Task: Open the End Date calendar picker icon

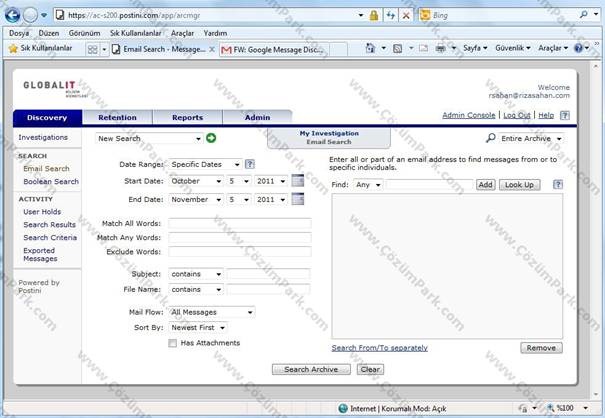Action: pos(297,199)
